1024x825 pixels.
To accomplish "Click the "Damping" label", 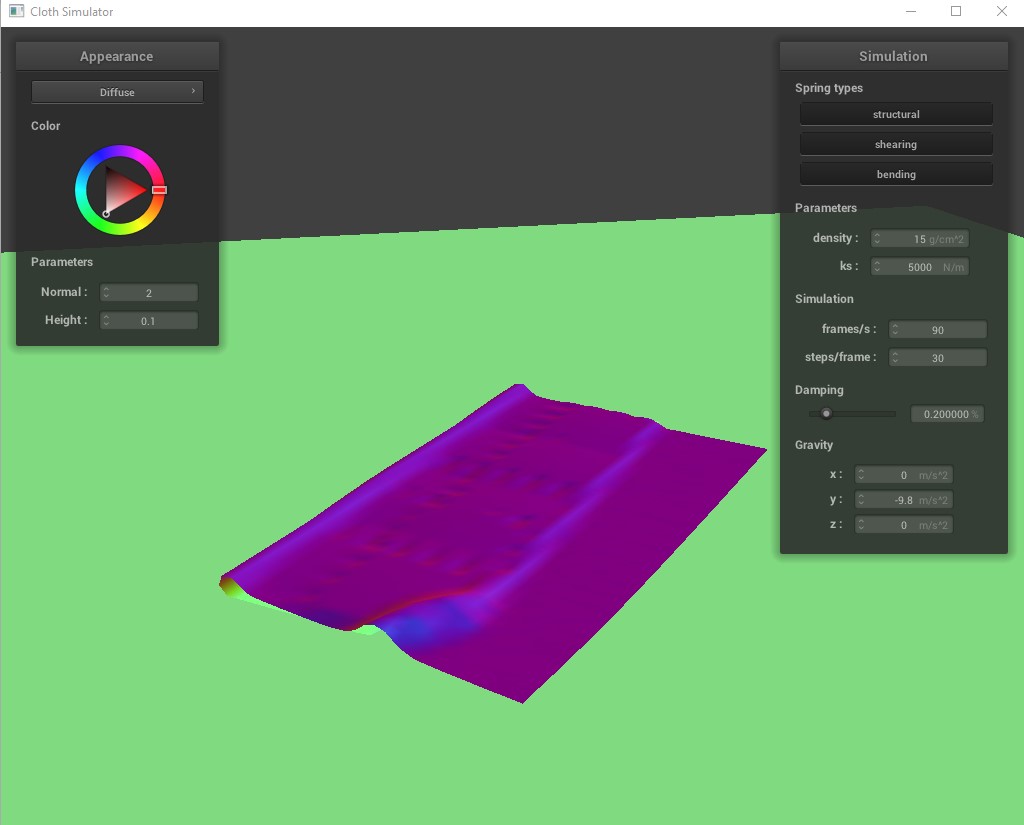I will [x=819, y=390].
